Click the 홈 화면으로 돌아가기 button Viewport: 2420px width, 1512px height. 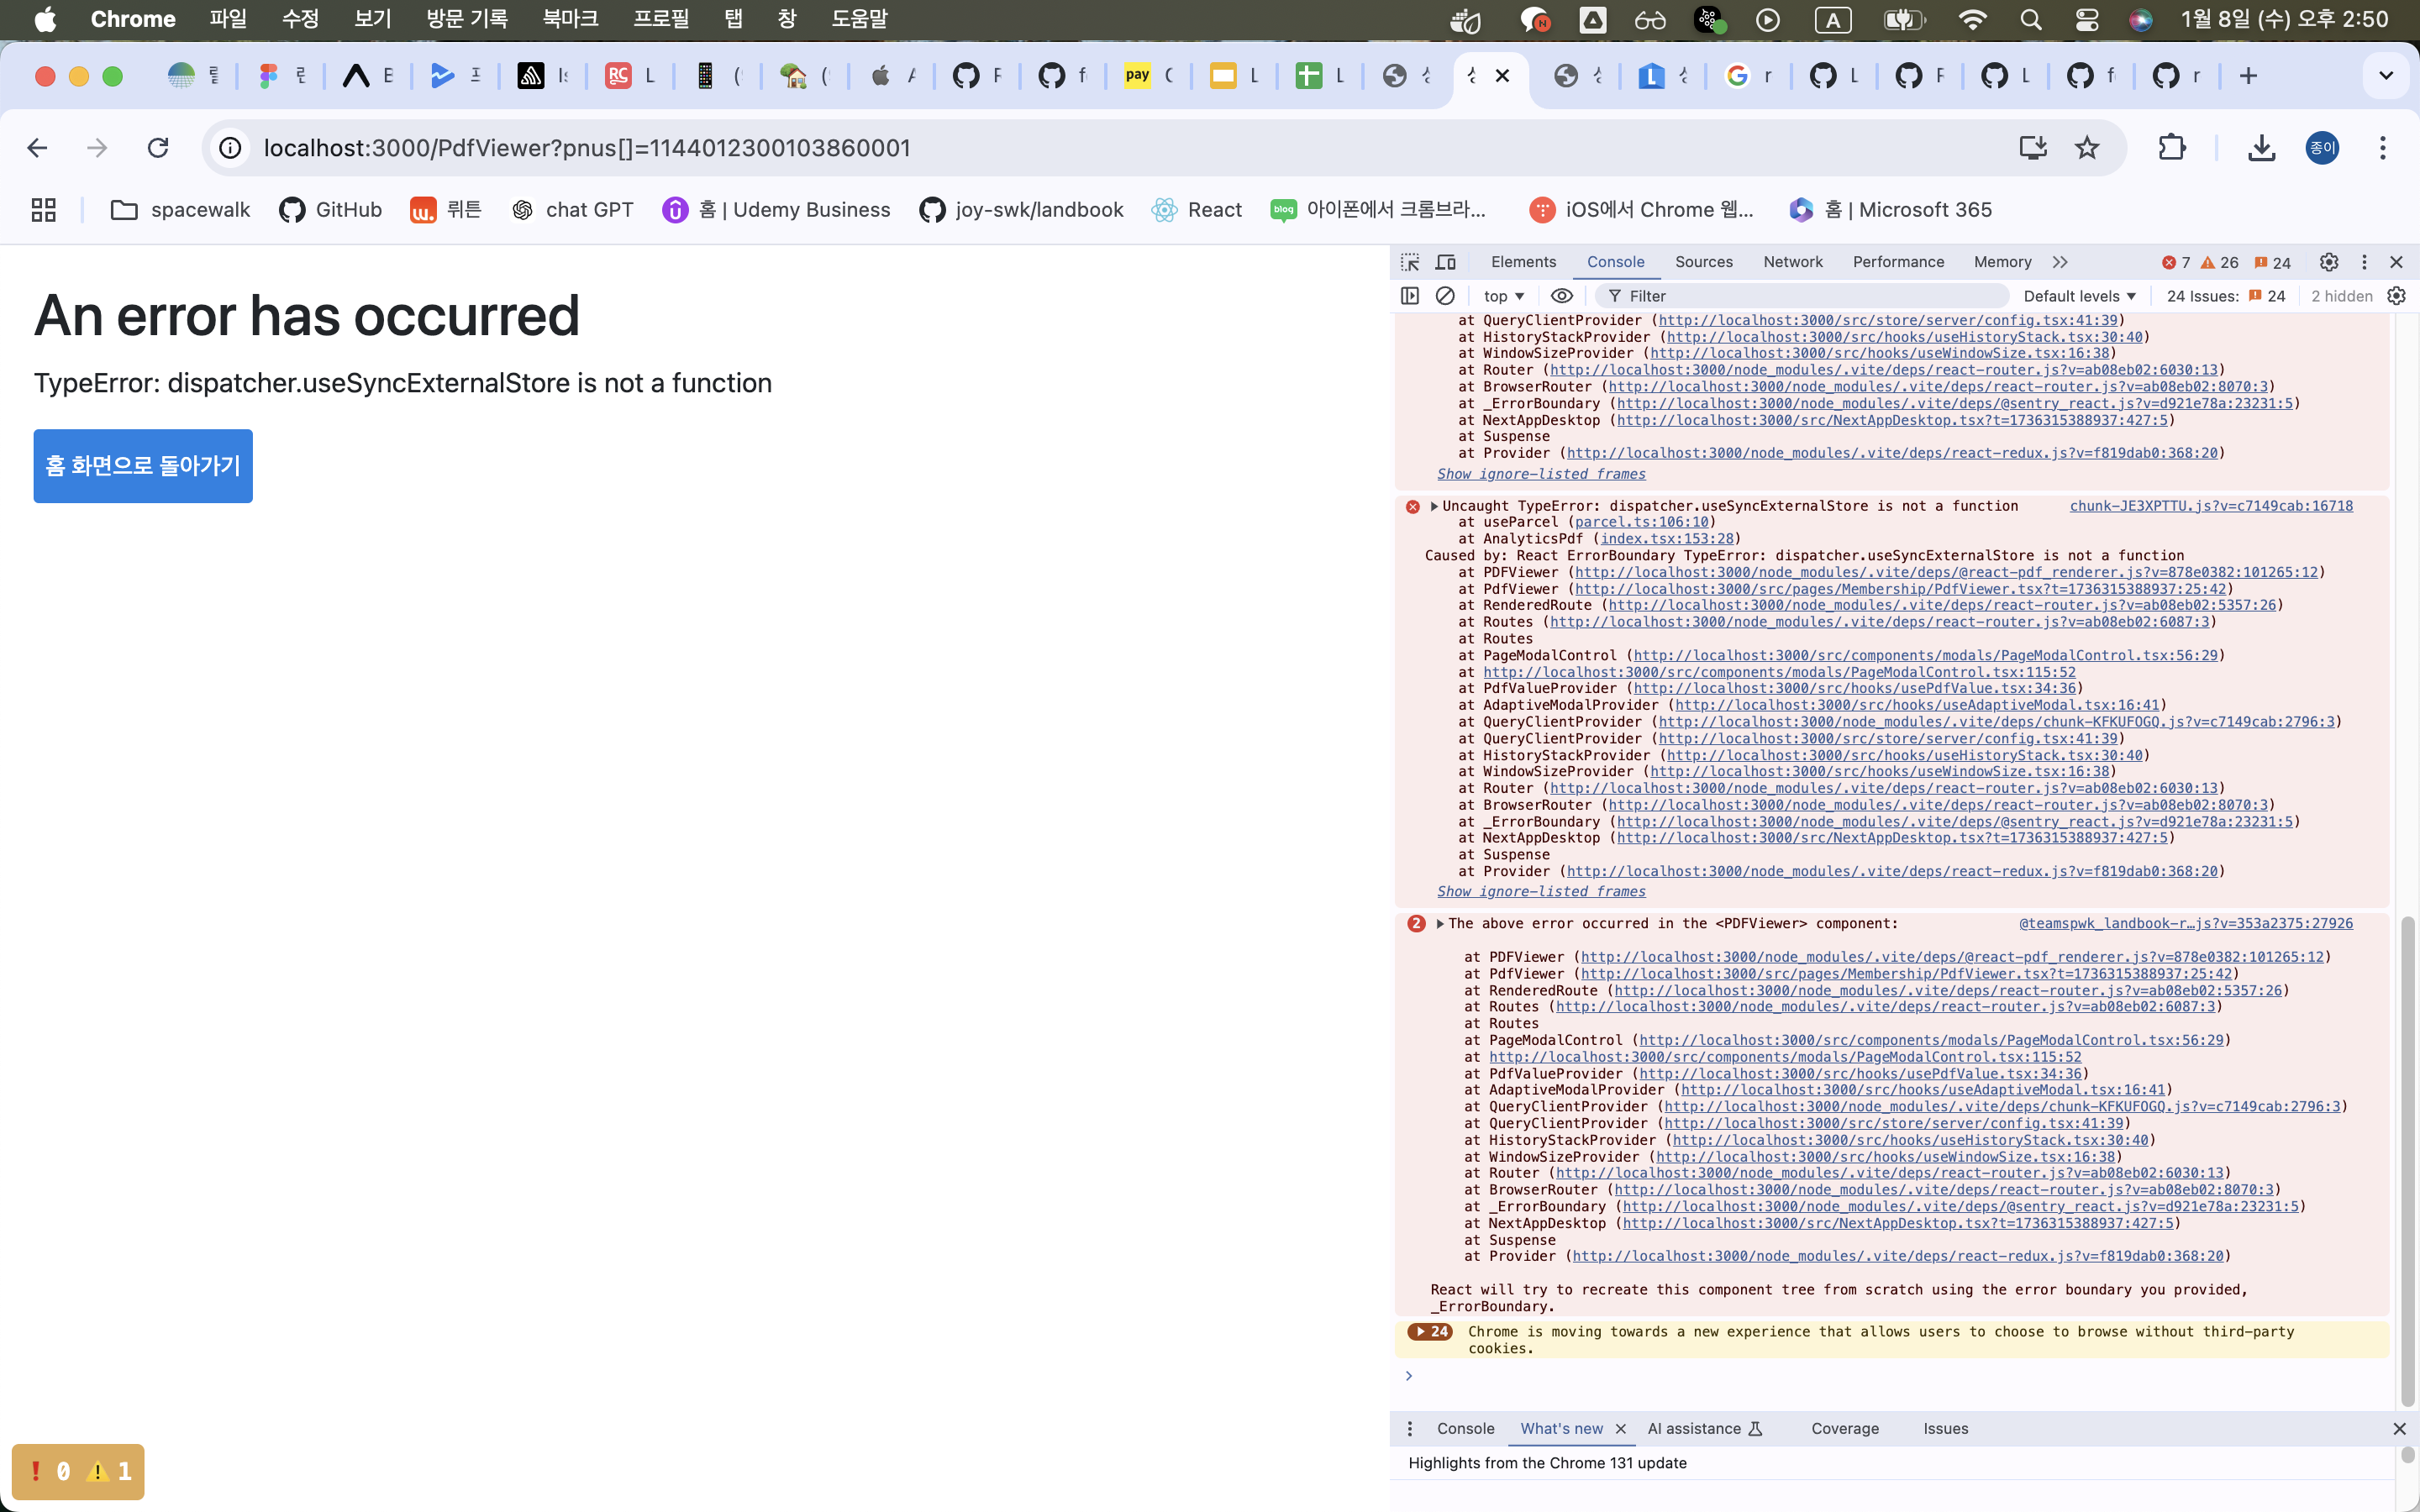point(143,466)
